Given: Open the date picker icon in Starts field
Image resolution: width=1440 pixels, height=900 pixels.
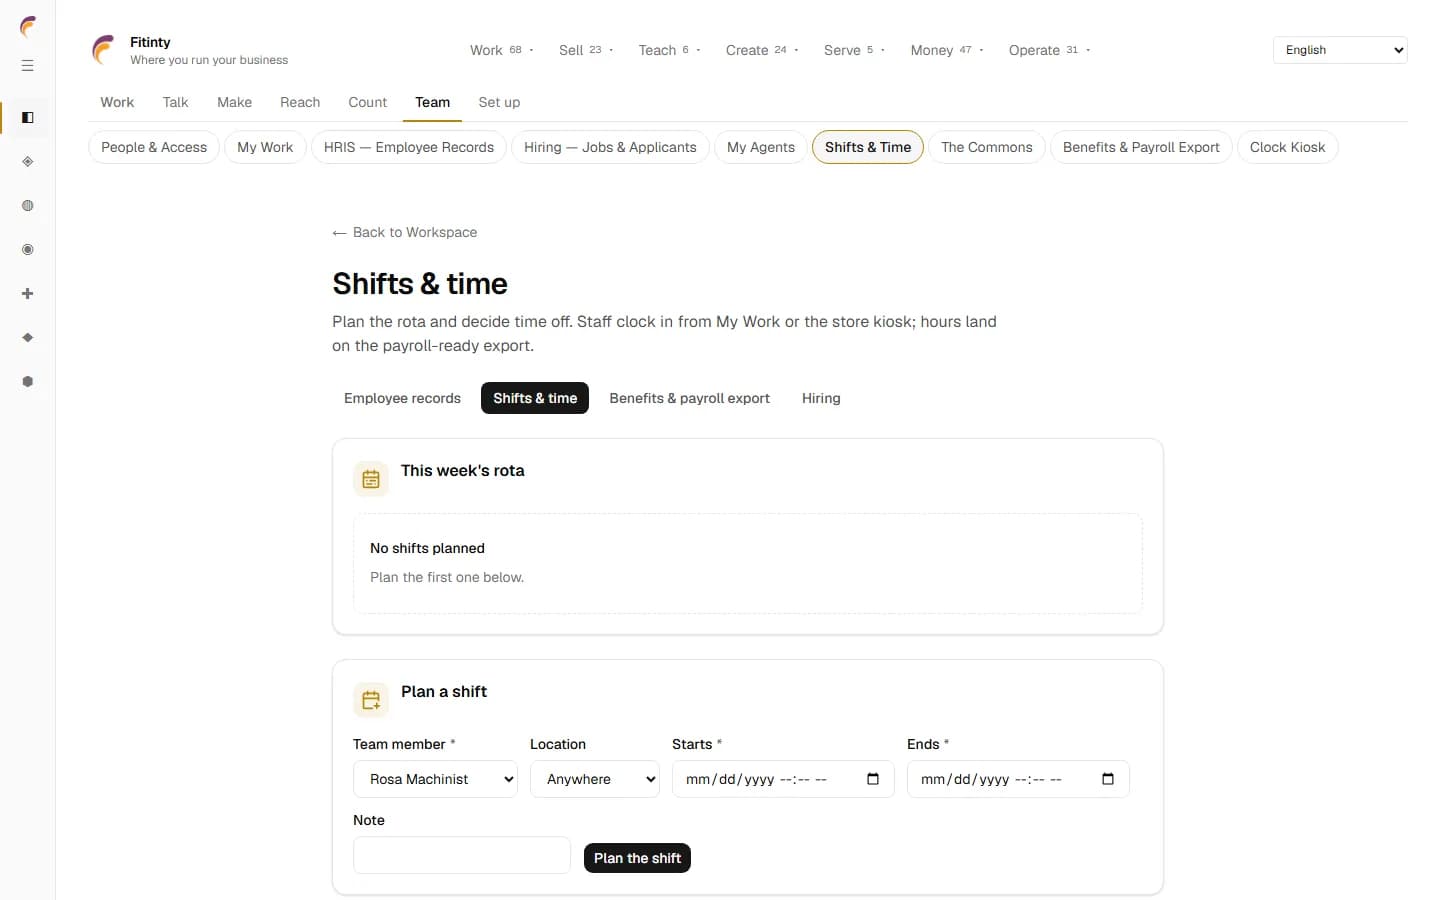Looking at the screenshot, I should [x=873, y=779].
